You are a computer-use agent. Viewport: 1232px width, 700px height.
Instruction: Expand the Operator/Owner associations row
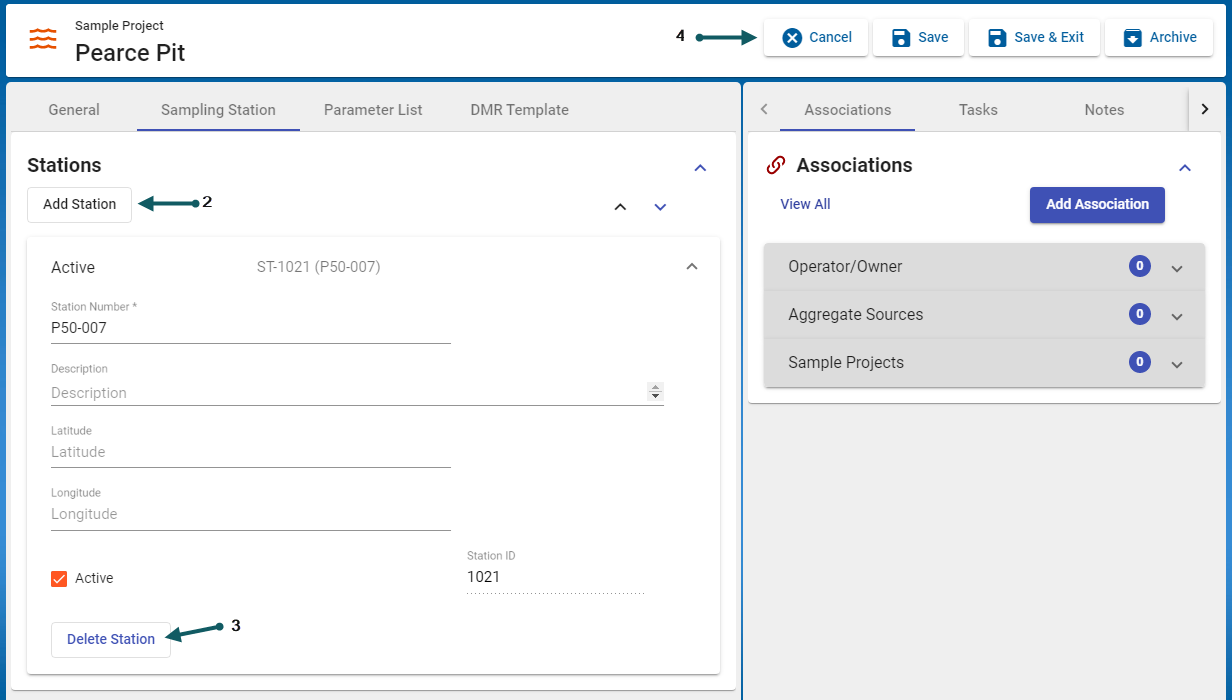coord(1177,268)
